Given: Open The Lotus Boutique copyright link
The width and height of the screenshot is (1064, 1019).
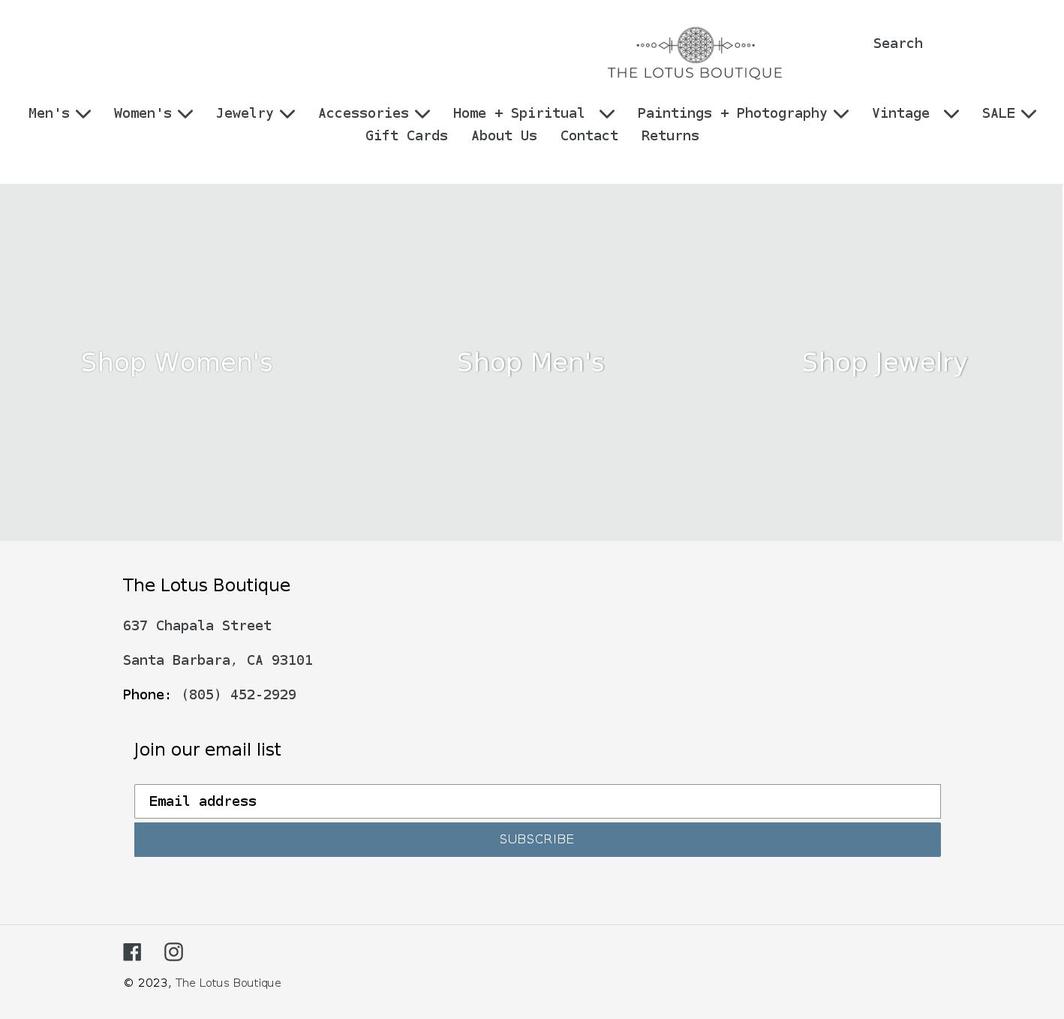Looking at the screenshot, I should (228, 983).
